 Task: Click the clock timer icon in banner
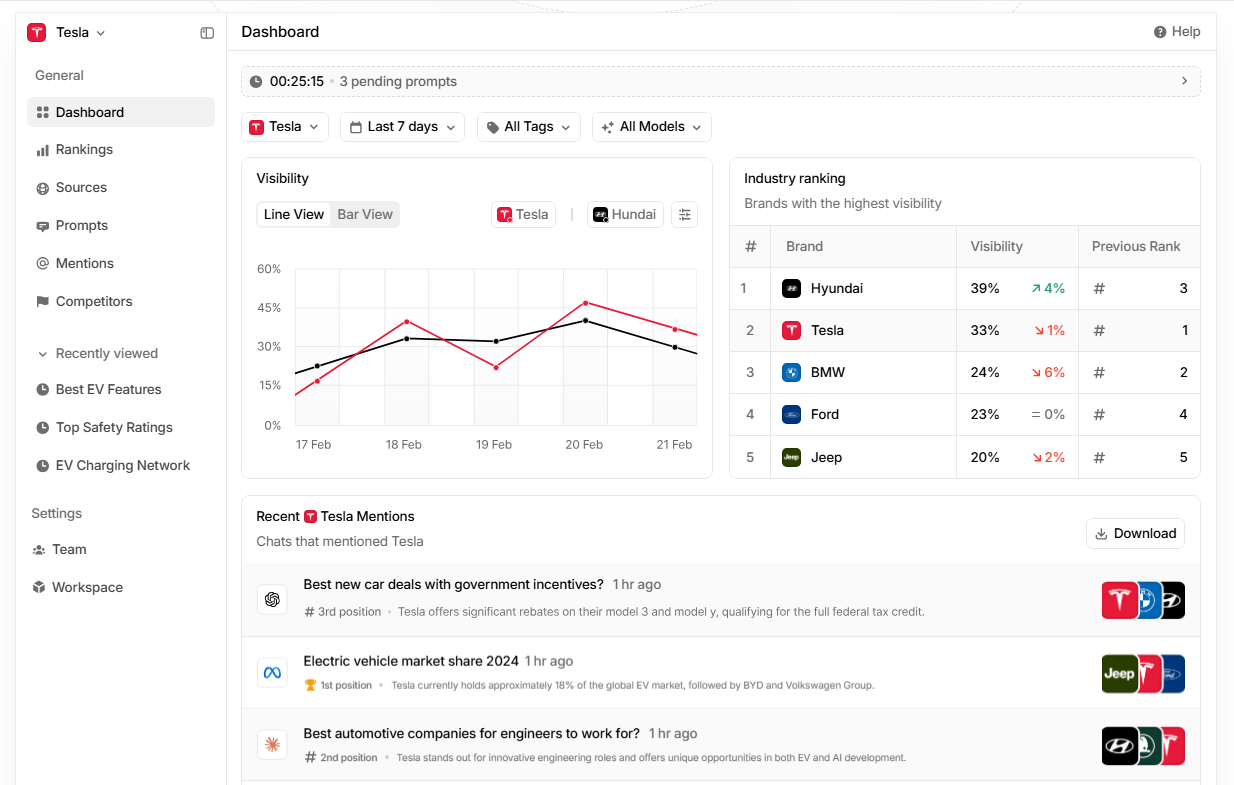pyautogui.click(x=256, y=82)
